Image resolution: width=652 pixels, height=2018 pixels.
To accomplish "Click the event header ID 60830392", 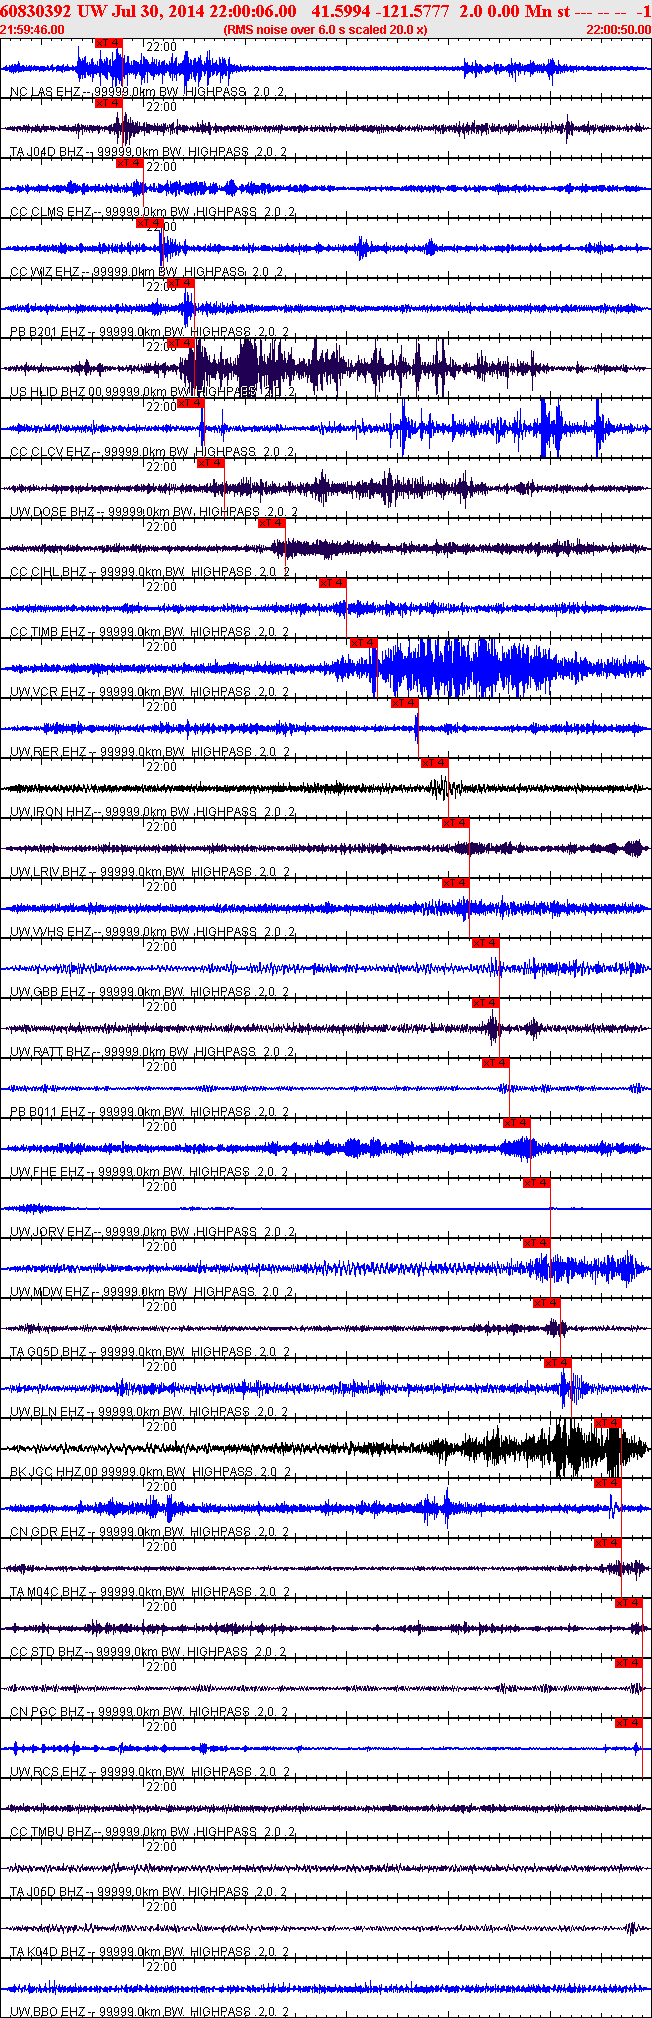I will (x=36, y=10).
